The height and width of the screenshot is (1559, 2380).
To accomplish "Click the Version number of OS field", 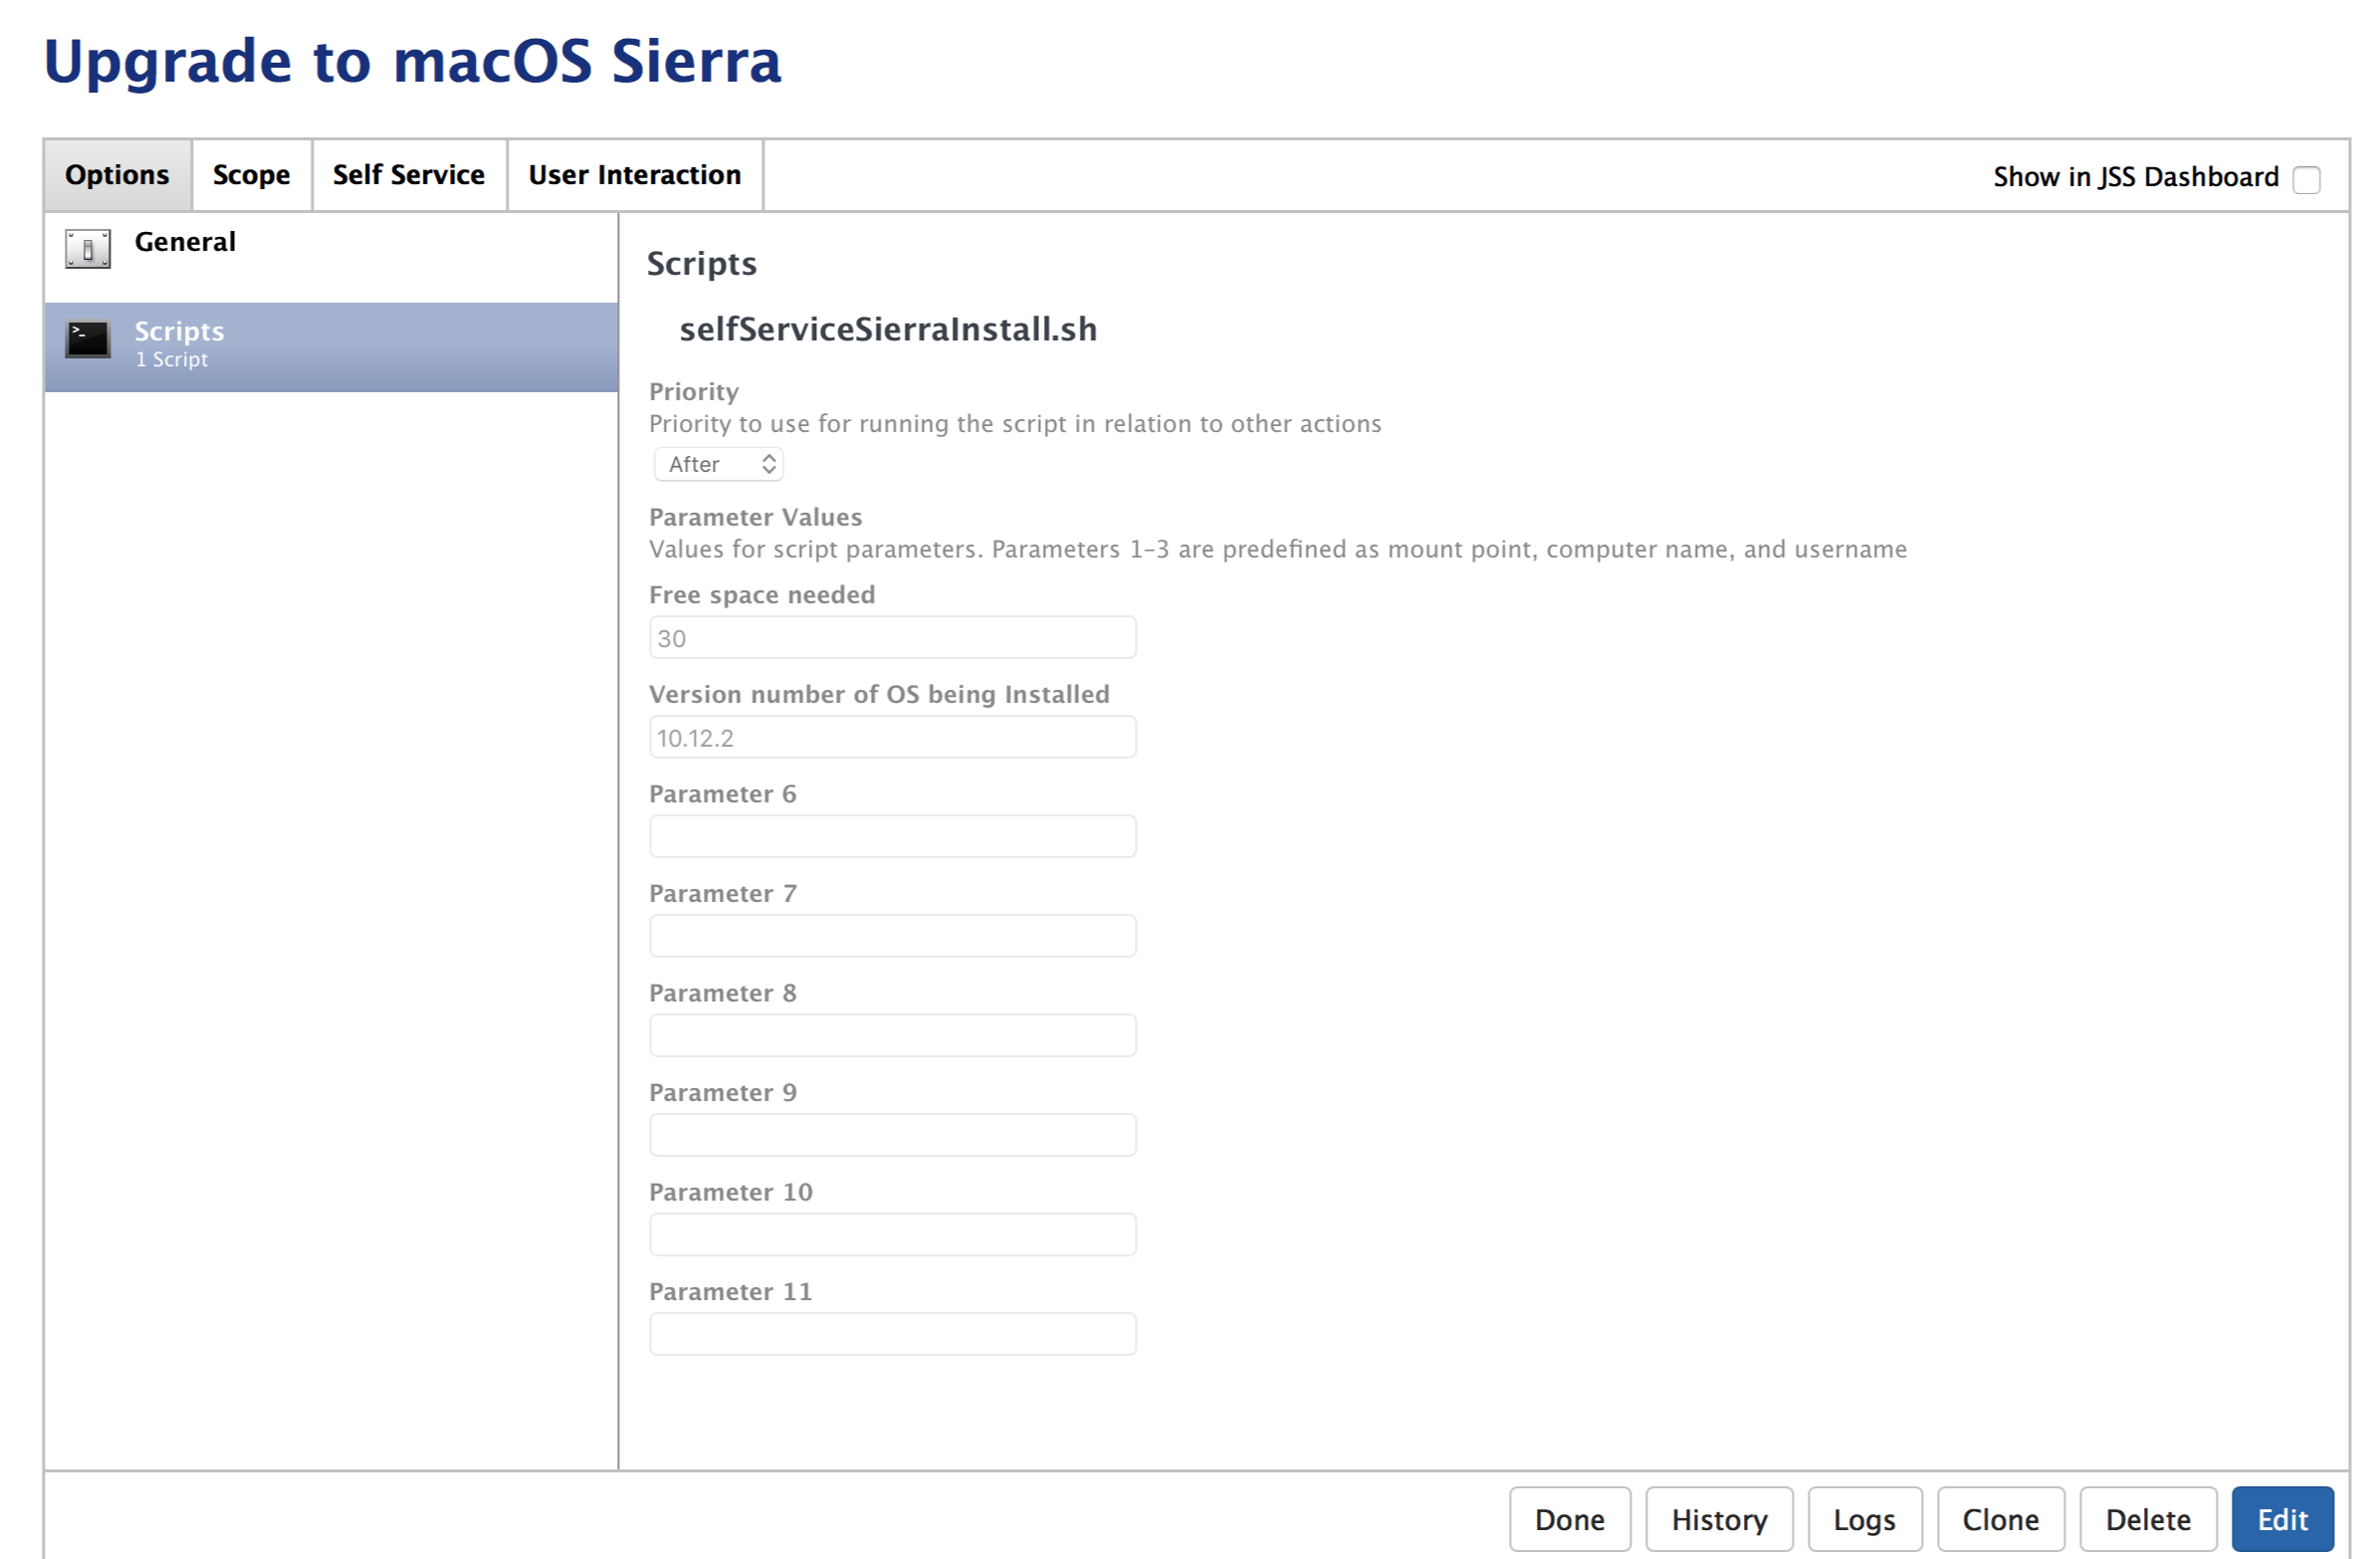I will click(892, 737).
